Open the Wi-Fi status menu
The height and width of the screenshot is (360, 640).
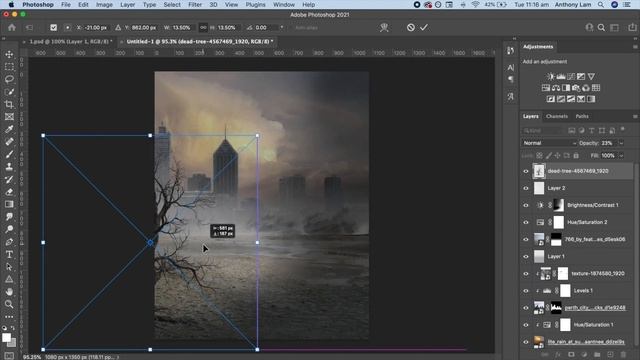pos(475,4)
